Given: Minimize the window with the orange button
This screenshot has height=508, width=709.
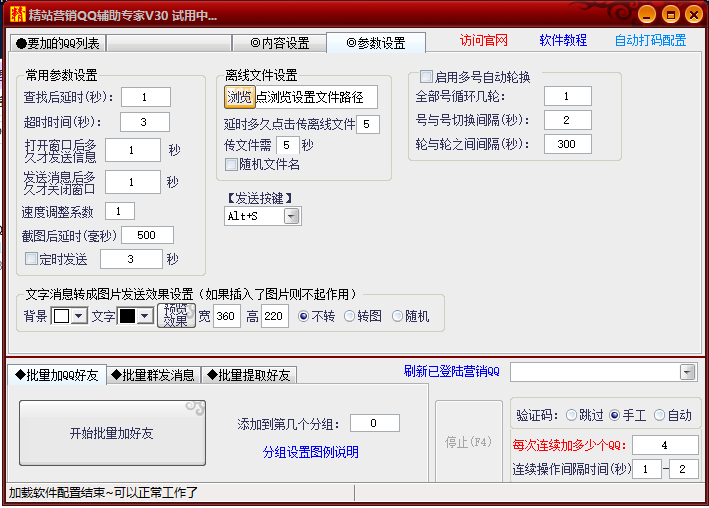Looking at the screenshot, I should coord(647,14).
